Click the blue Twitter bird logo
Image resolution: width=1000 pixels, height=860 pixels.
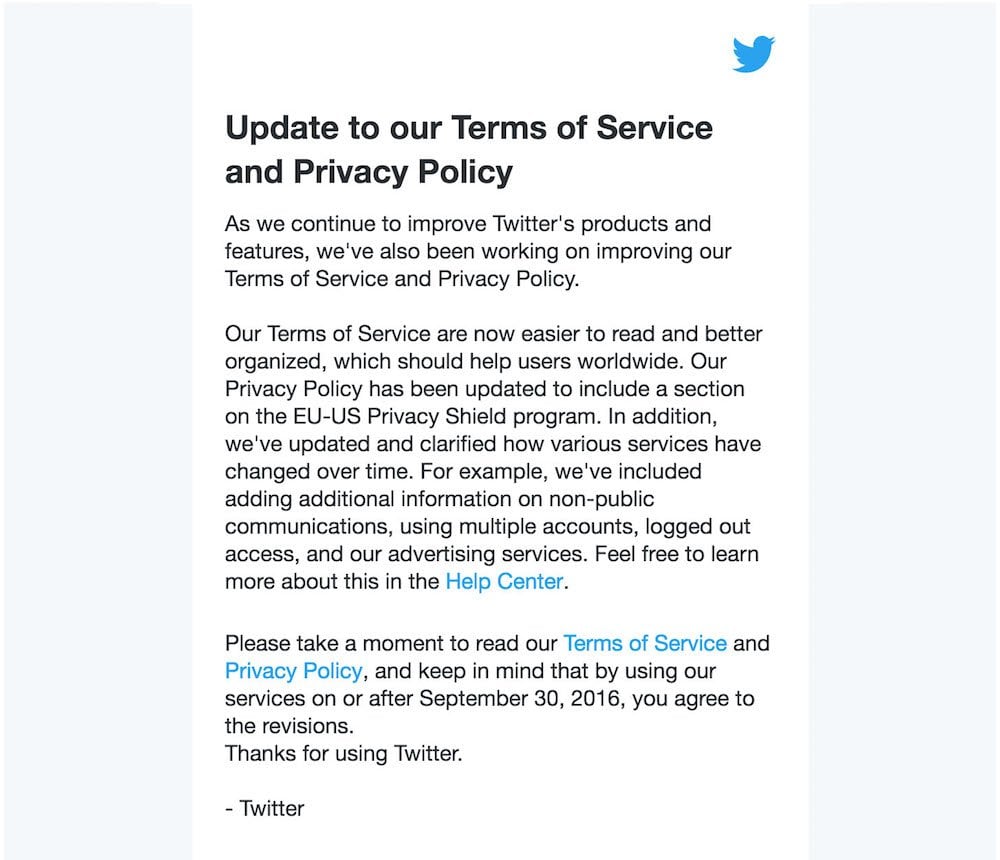[753, 54]
